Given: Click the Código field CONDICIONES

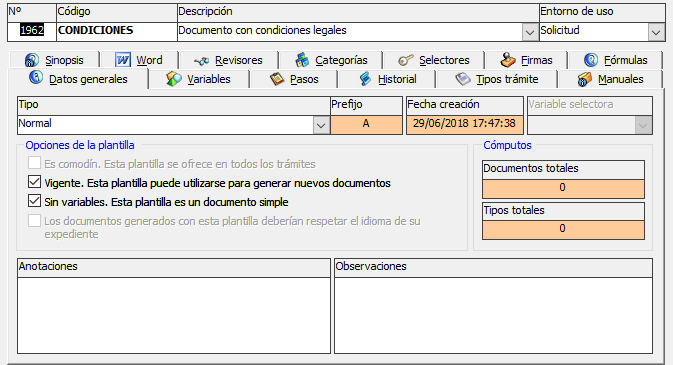Looking at the screenshot, I should [x=117, y=31].
